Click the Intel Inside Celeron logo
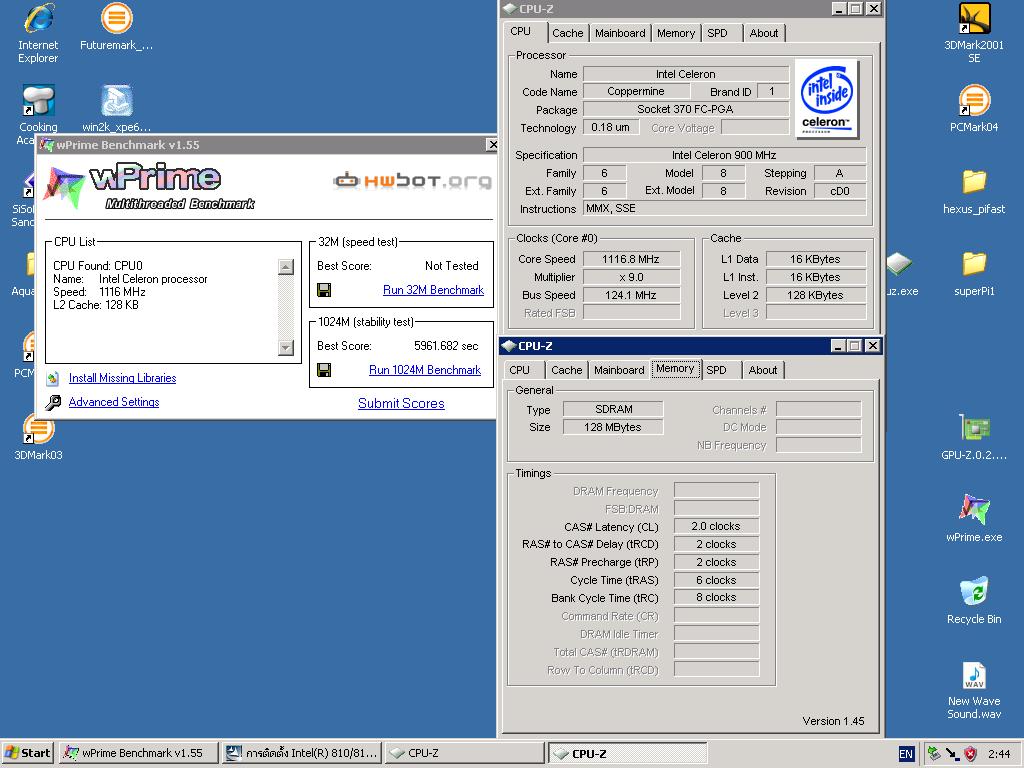This screenshot has width=1024, height=768. (827, 99)
